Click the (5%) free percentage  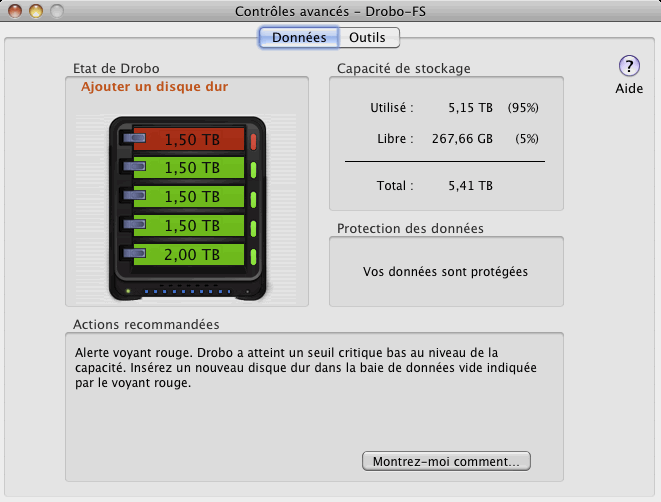527,139
